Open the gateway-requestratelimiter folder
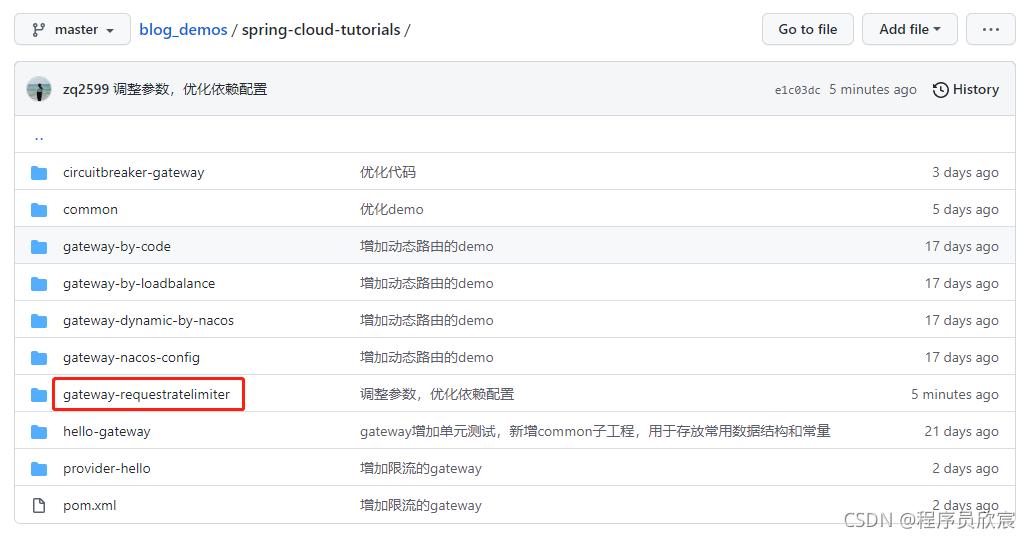 pyautogui.click(x=146, y=394)
